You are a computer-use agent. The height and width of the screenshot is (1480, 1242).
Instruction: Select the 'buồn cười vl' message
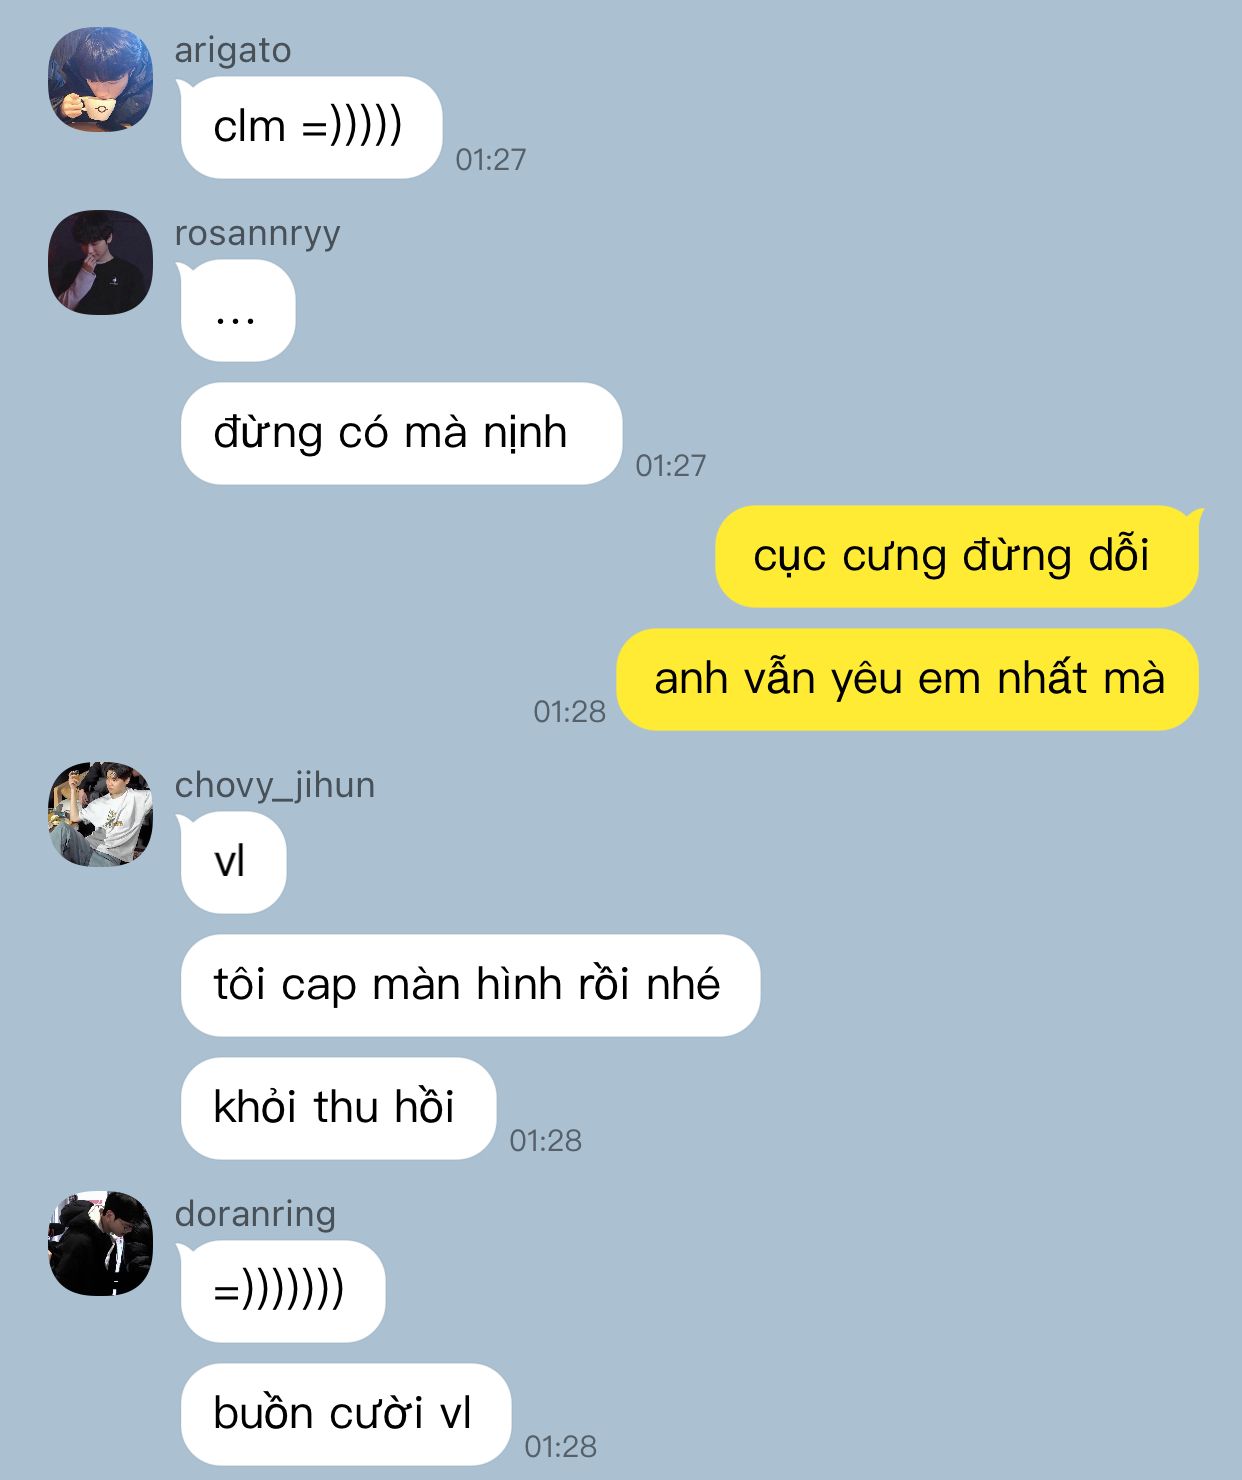pyautogui.click(x=344, y=1414)
